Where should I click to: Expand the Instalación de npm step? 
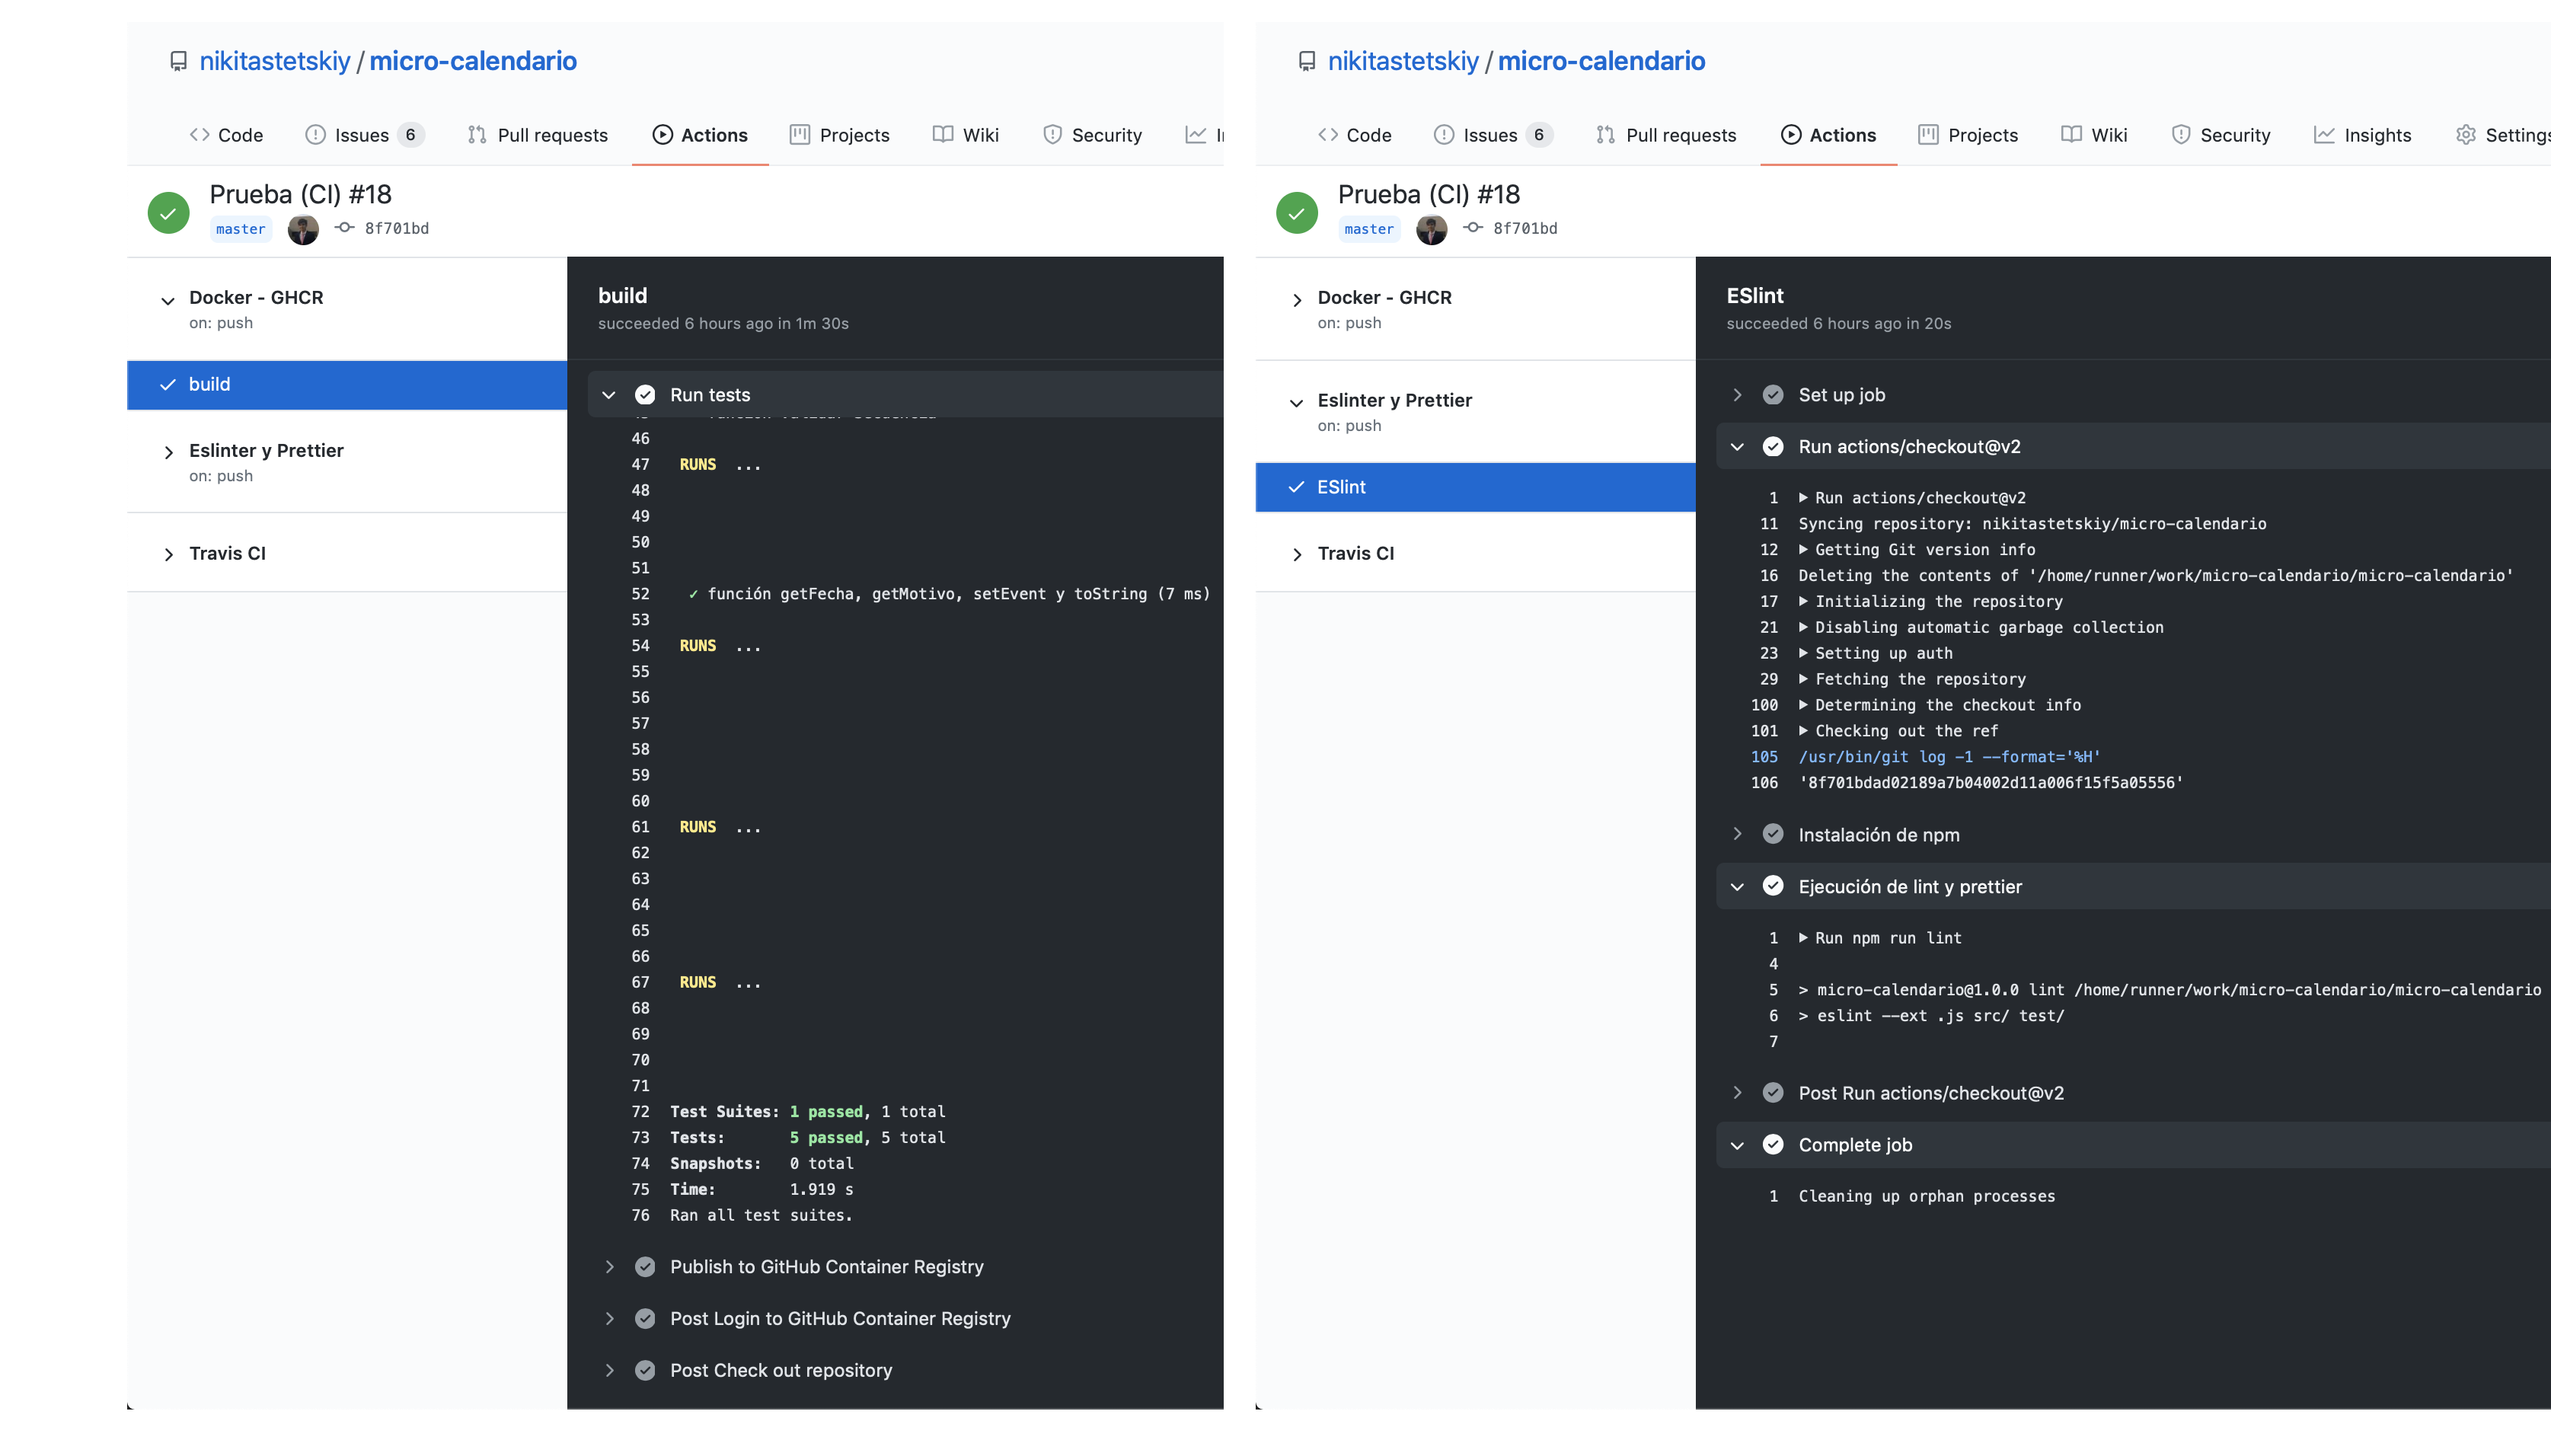coord(1737,835)
